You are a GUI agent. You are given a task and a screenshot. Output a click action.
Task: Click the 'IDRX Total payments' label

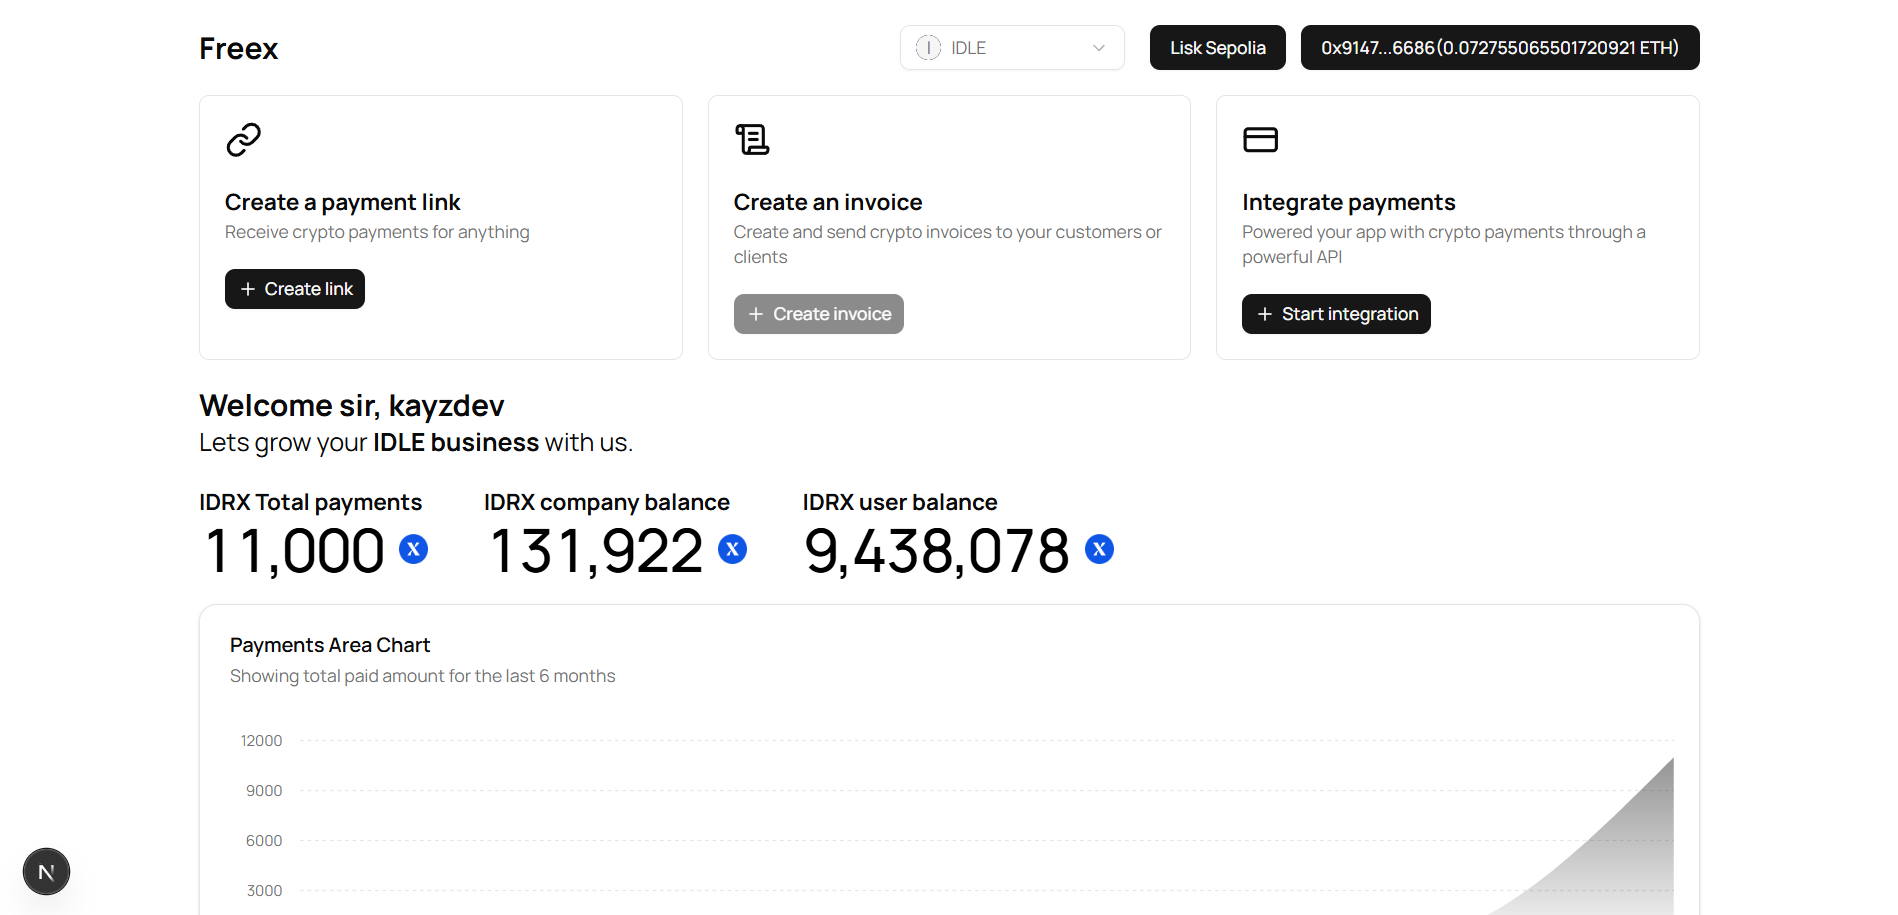click(x=310, y=502)
